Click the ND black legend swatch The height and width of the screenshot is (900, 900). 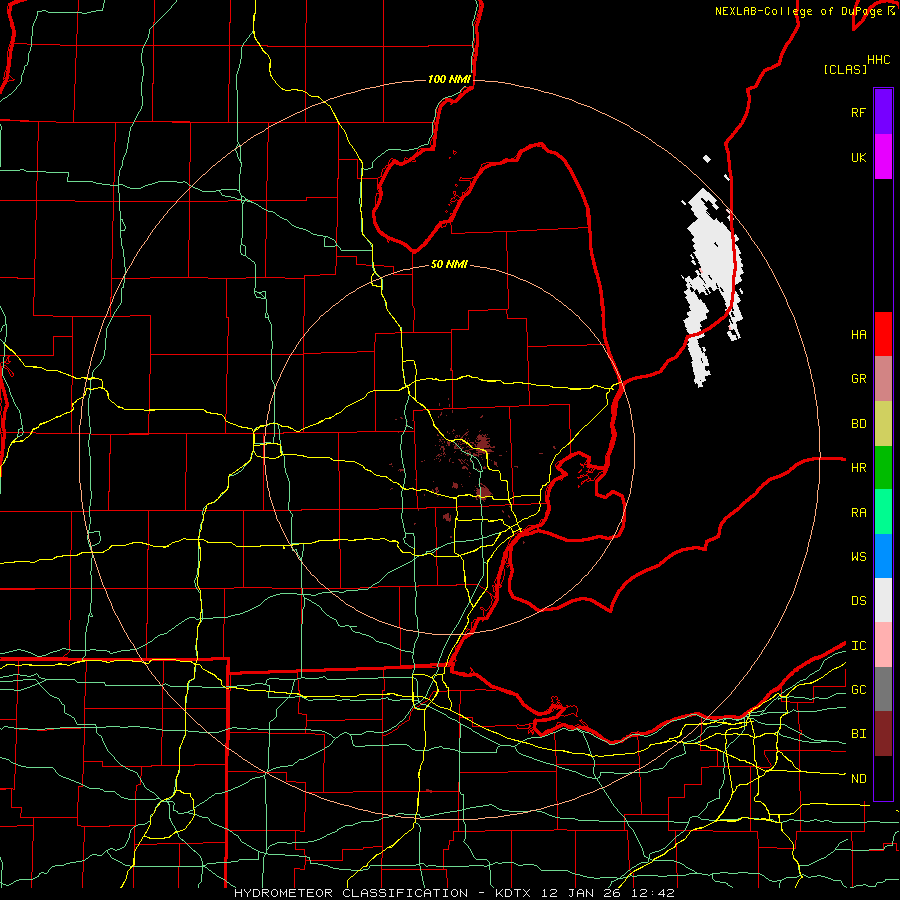click(883, 778)
